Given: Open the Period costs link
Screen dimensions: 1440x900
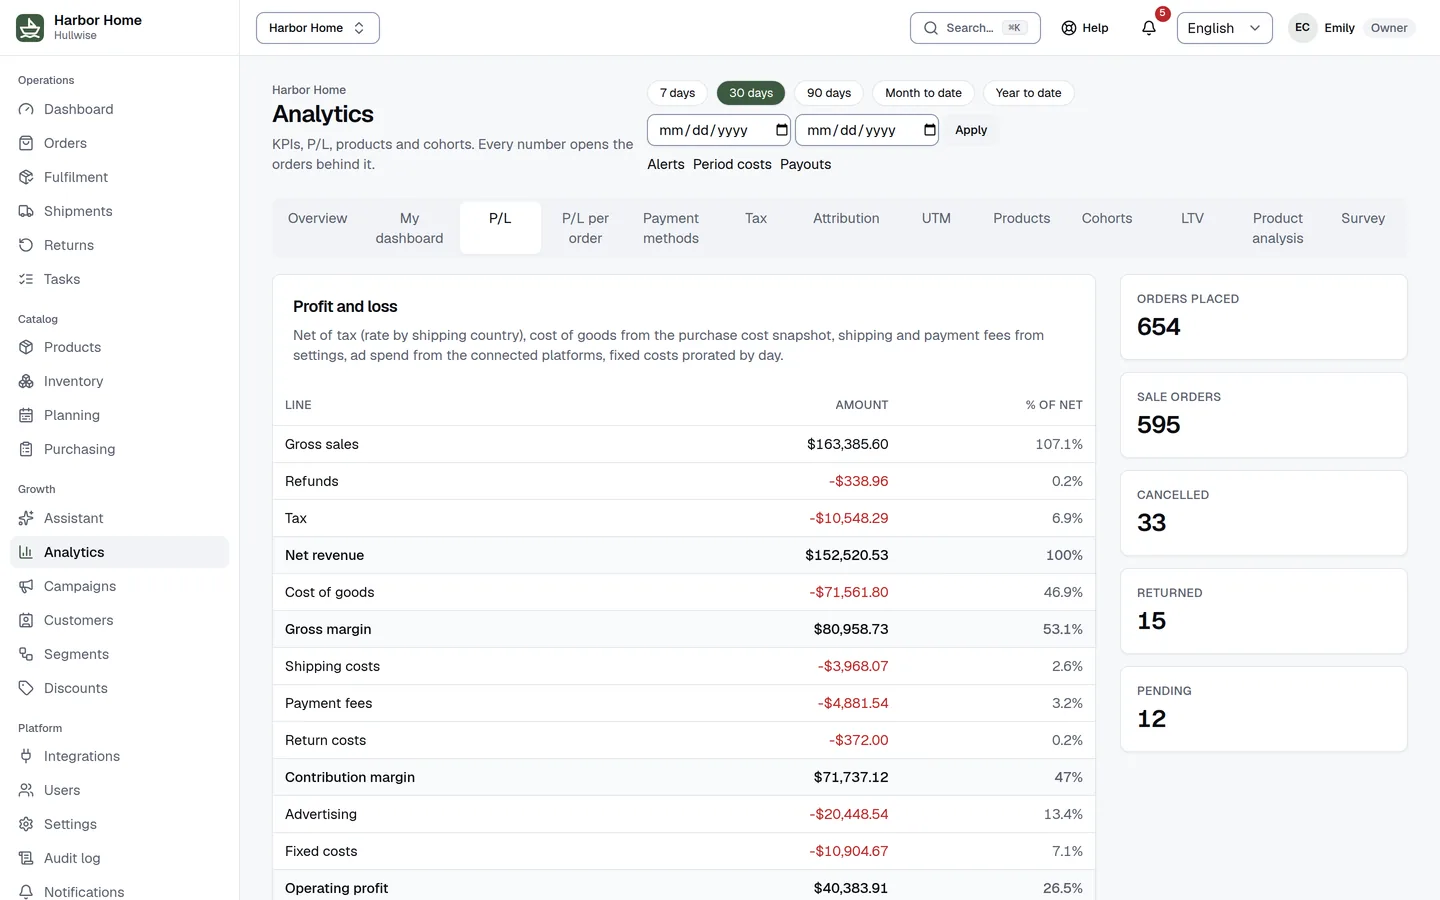Looking at the screenshot, I should [732, 164].
